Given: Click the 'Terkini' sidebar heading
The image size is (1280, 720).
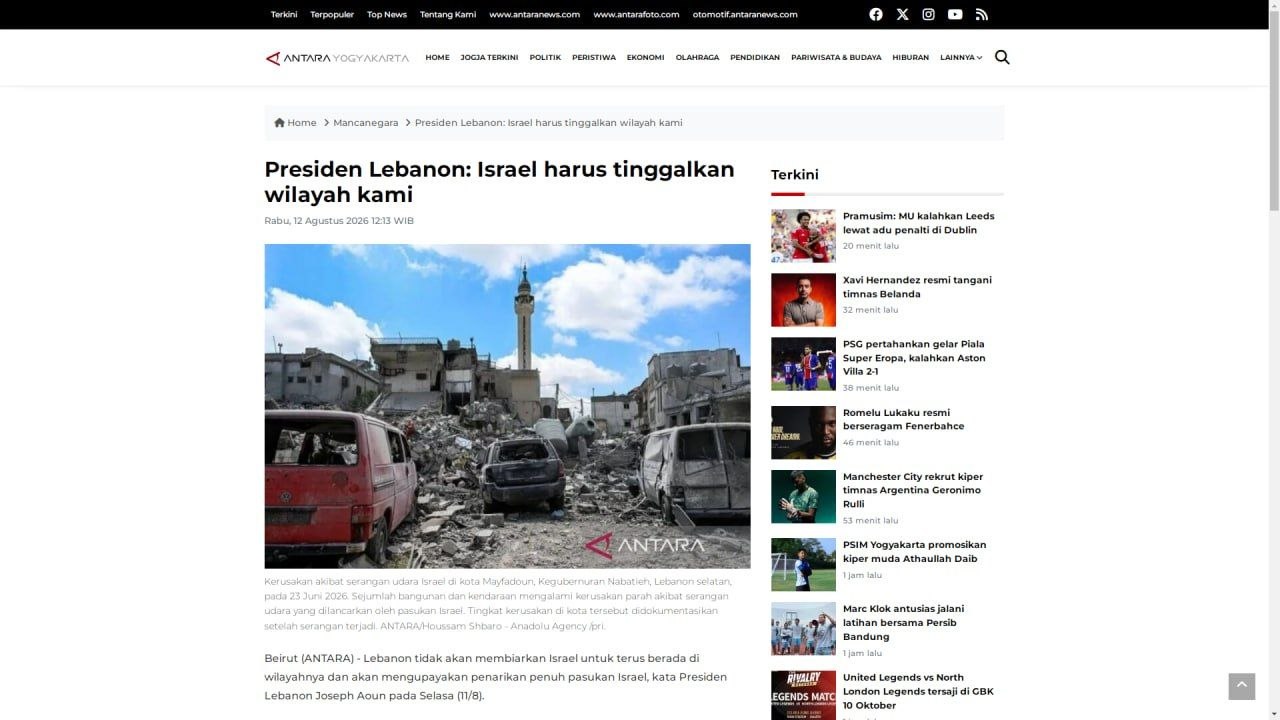Looking at the screenshot, I should pyautogui.click(x=795, y=175).
